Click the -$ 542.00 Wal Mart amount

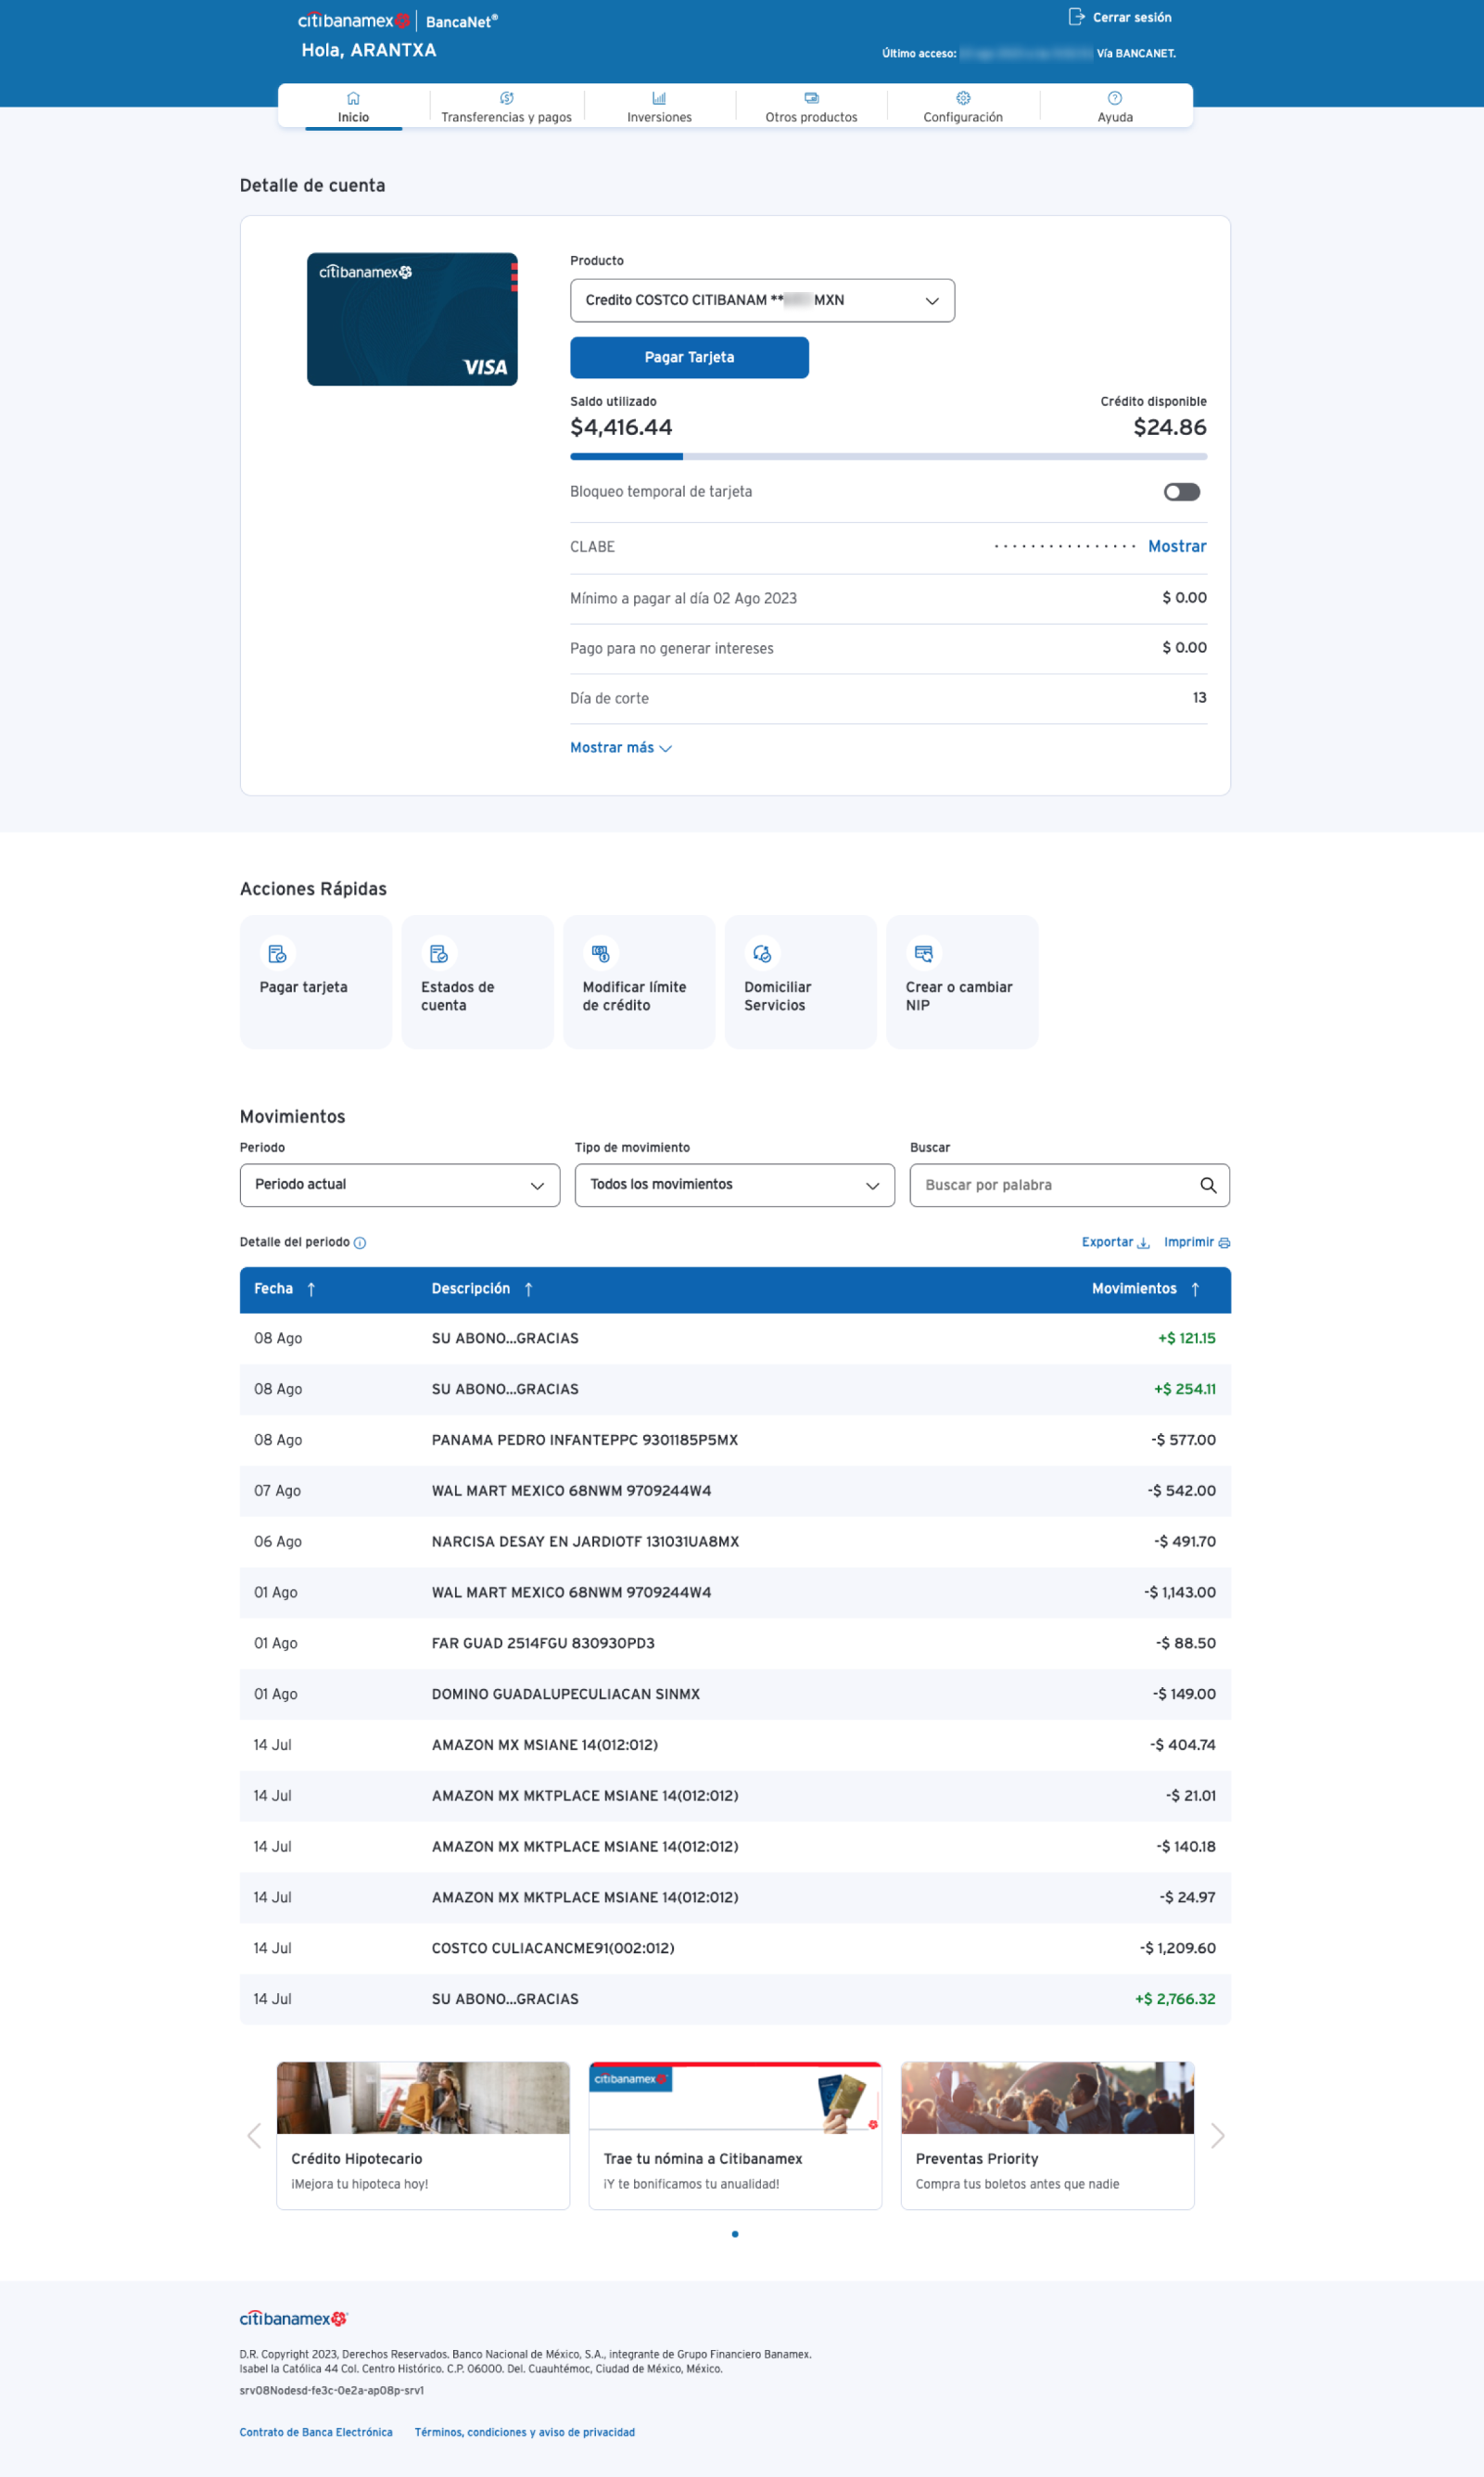point(1182,1491)
